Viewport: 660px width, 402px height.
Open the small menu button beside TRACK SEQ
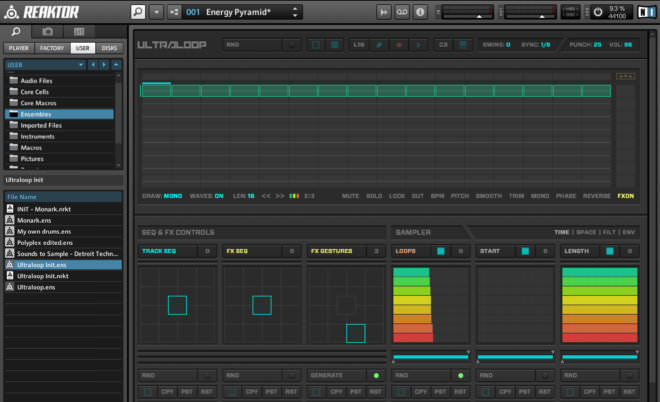coord(207,251)
